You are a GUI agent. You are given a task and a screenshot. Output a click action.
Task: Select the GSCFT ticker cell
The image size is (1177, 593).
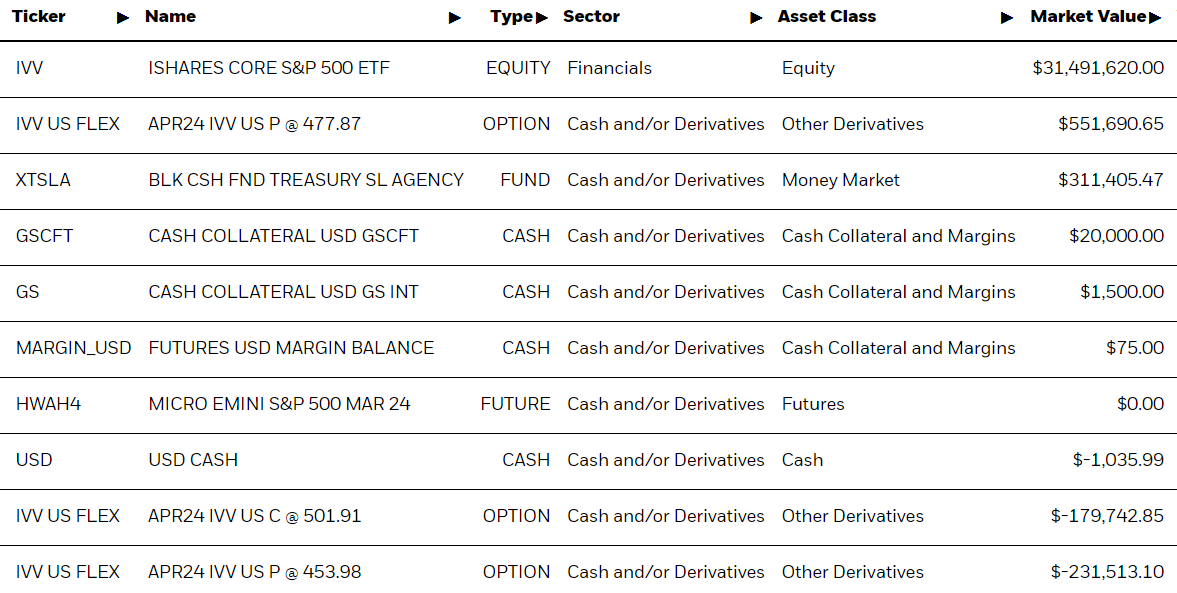[44, 236]
